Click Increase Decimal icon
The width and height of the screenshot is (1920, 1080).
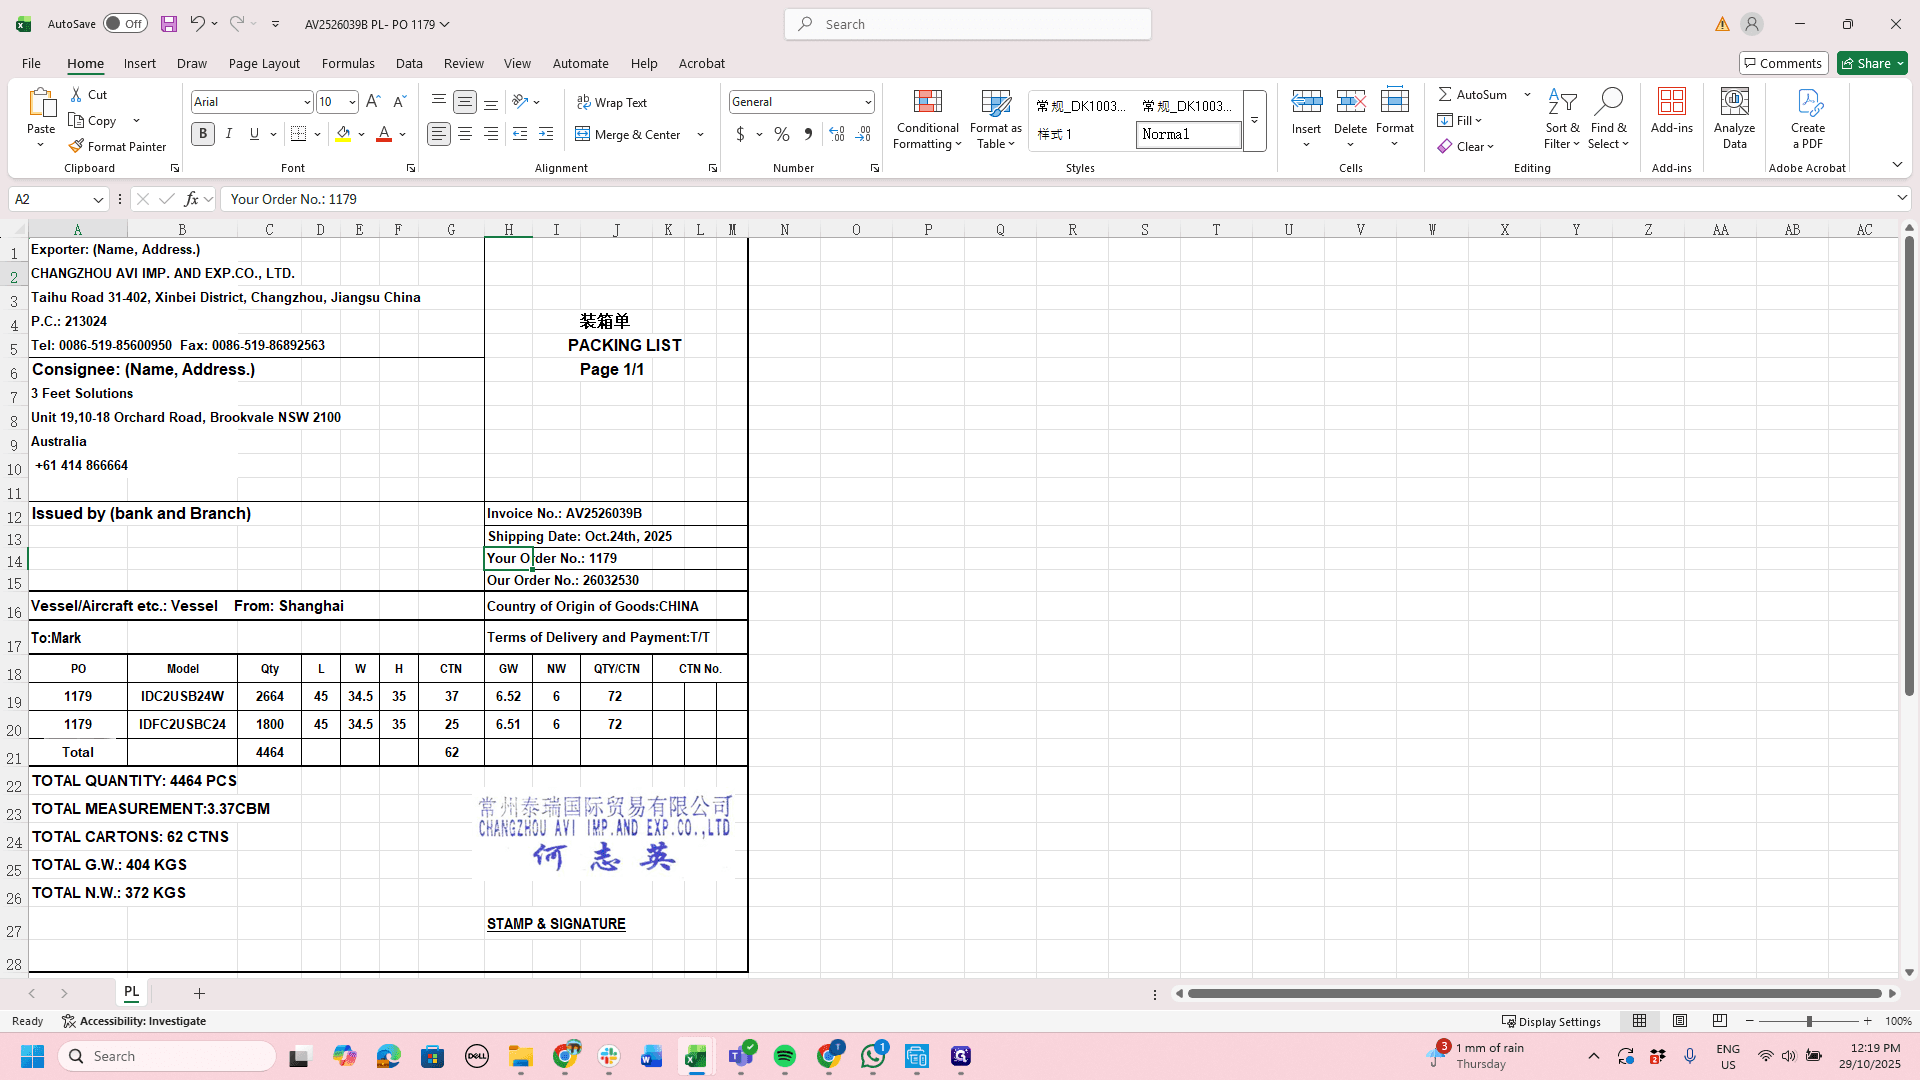(837, 134)
